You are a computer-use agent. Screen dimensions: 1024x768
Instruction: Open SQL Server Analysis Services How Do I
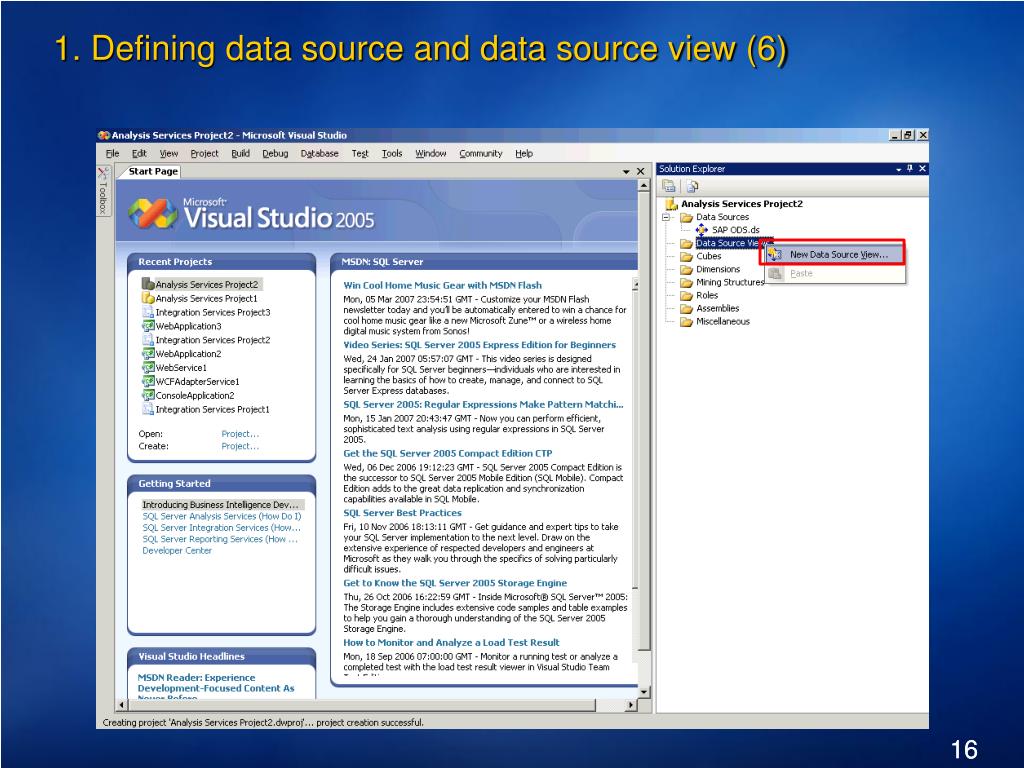pyautogui.click(x=221, y=516)
